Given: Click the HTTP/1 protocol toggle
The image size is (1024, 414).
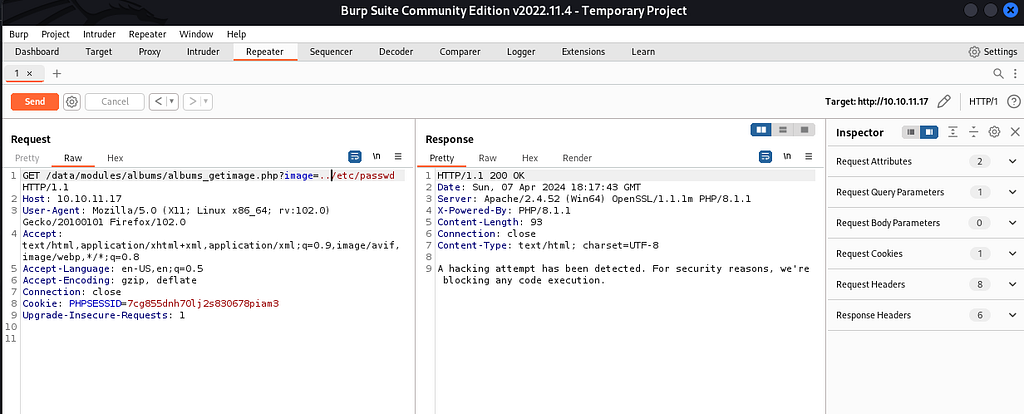Looking at the screenshot, I should pos(984,101).
